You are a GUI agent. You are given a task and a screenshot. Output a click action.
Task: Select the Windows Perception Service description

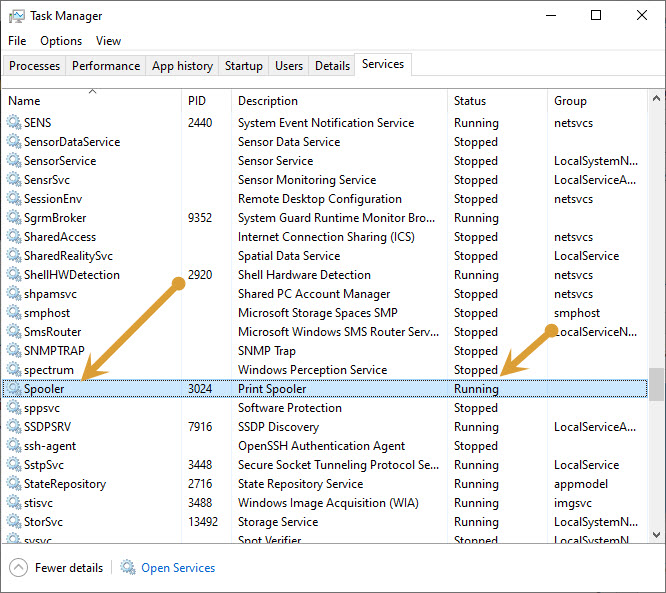click(312, 370)
